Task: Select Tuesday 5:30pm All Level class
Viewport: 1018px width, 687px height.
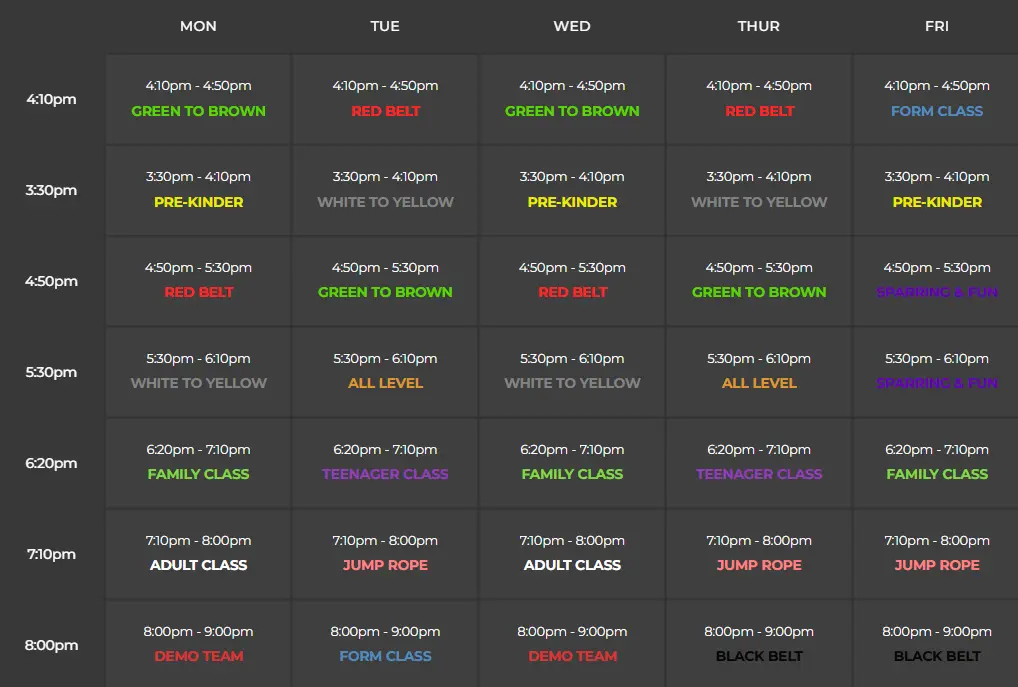Action: (385, 383)
